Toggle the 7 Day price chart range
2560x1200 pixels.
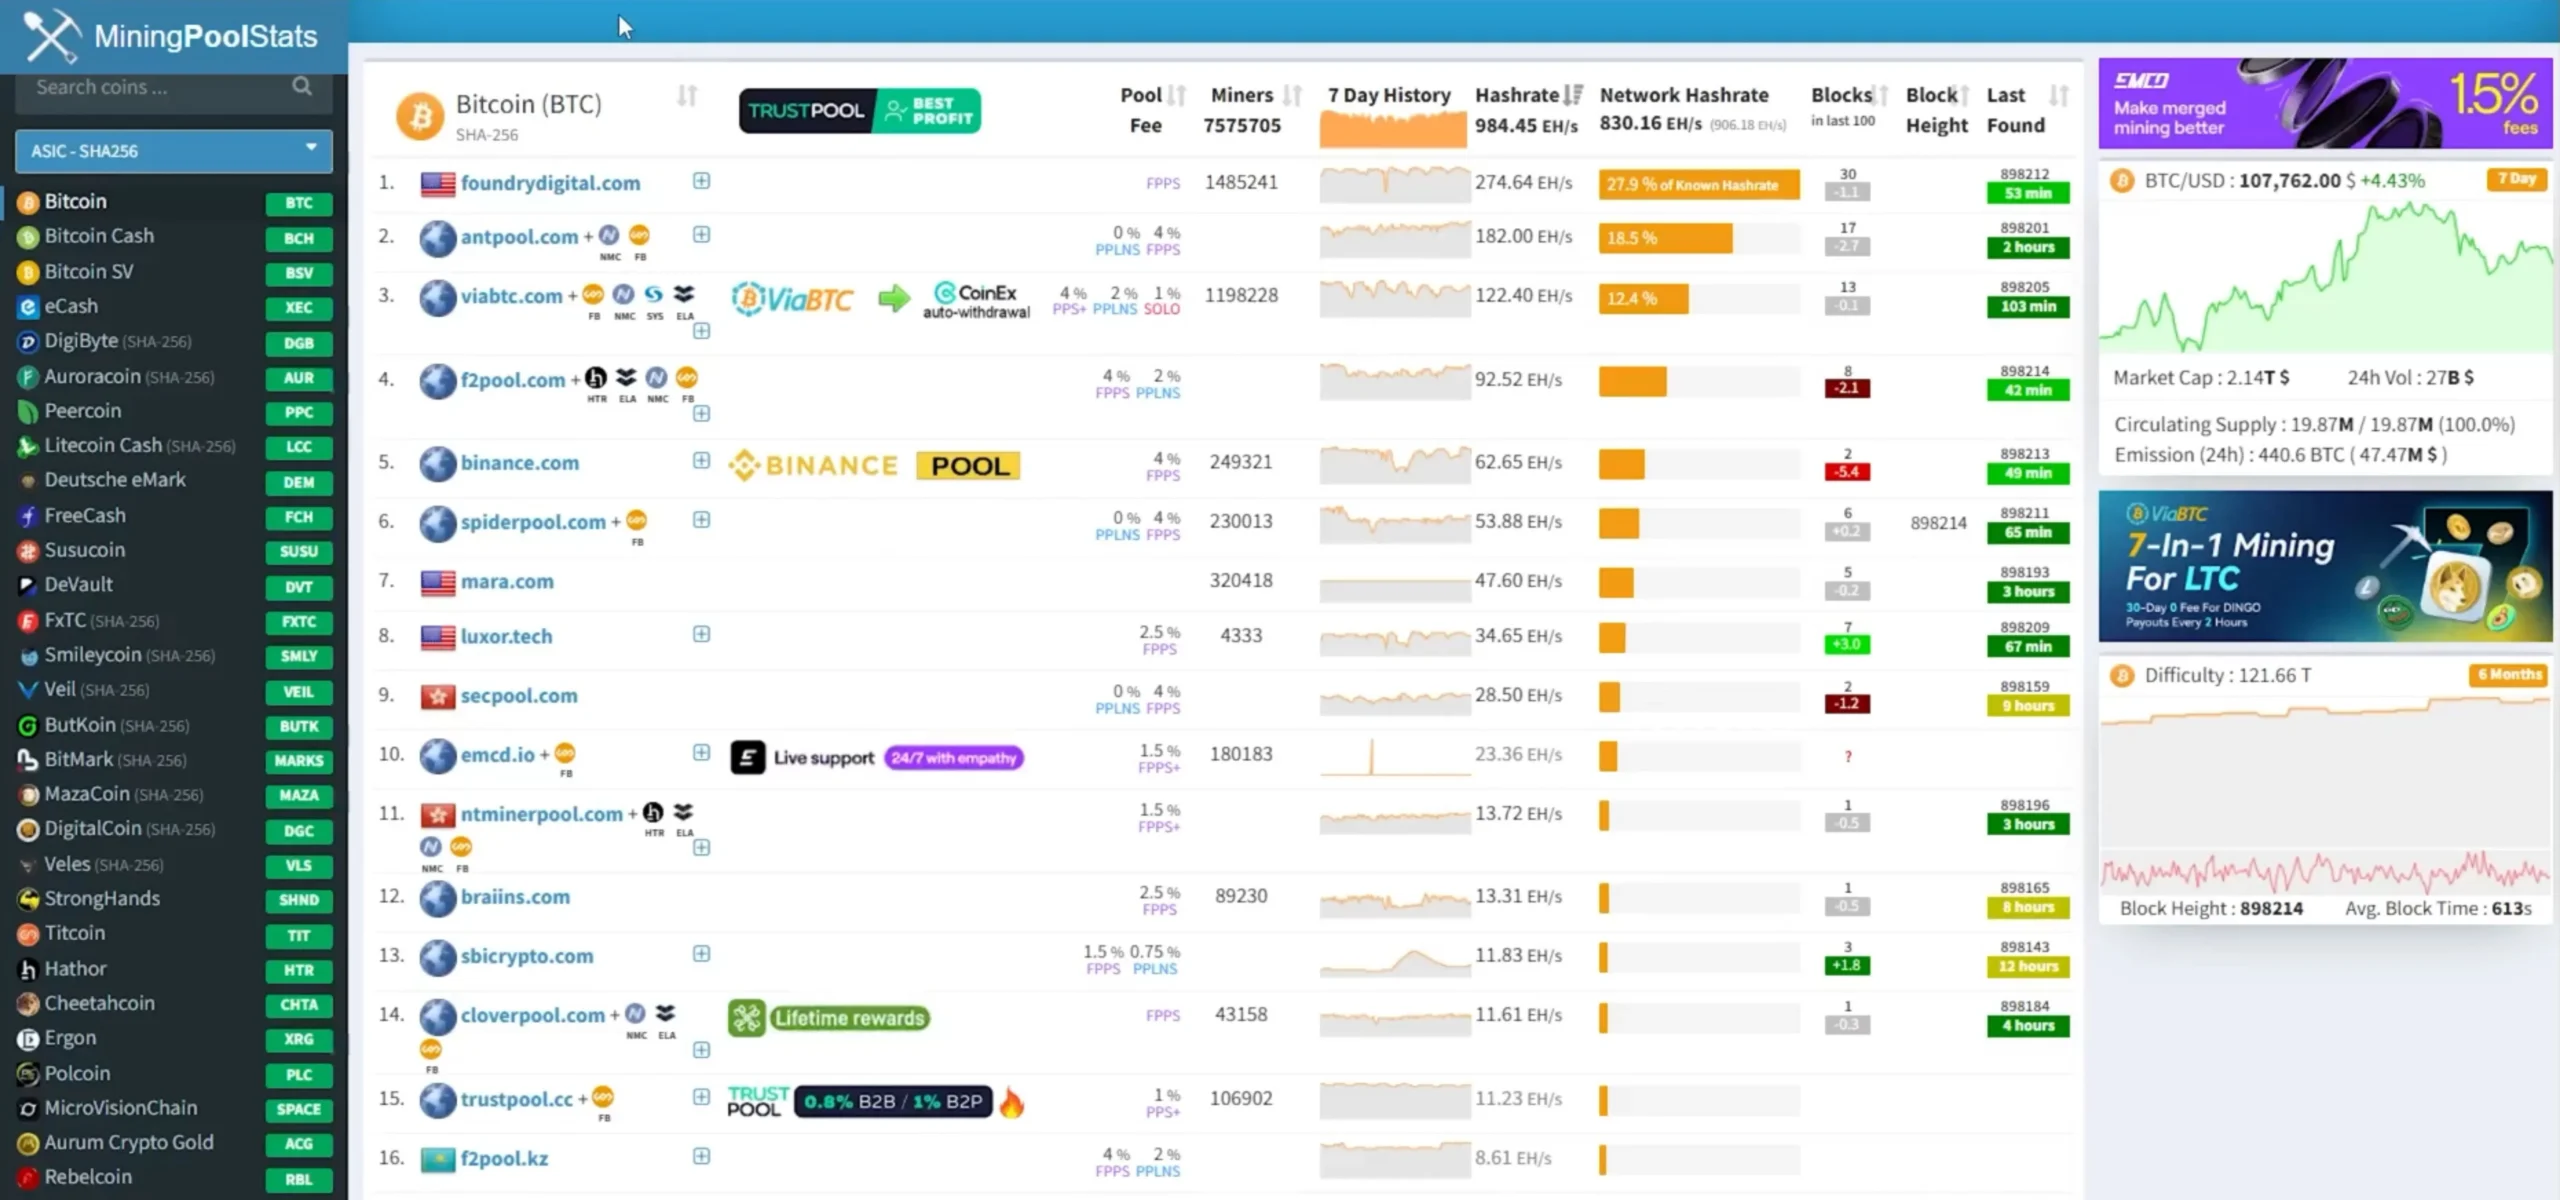[x=2516, y=179]
